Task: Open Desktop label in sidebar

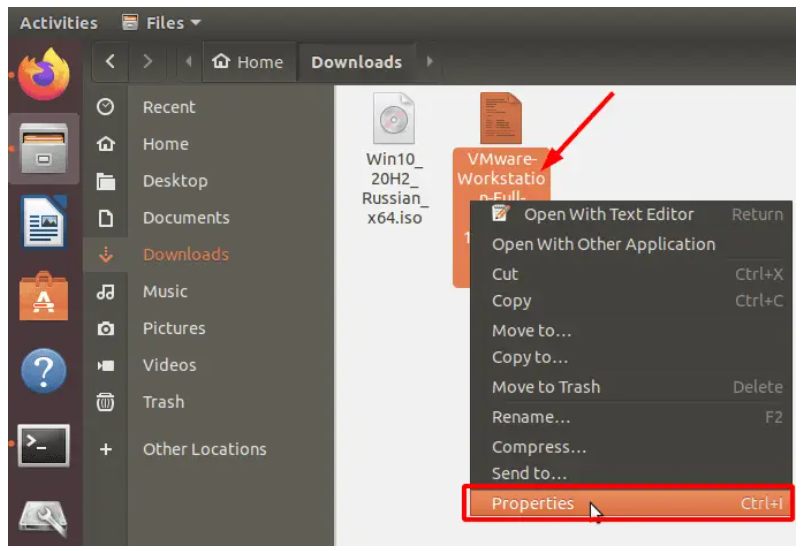Action: (175, 181)
